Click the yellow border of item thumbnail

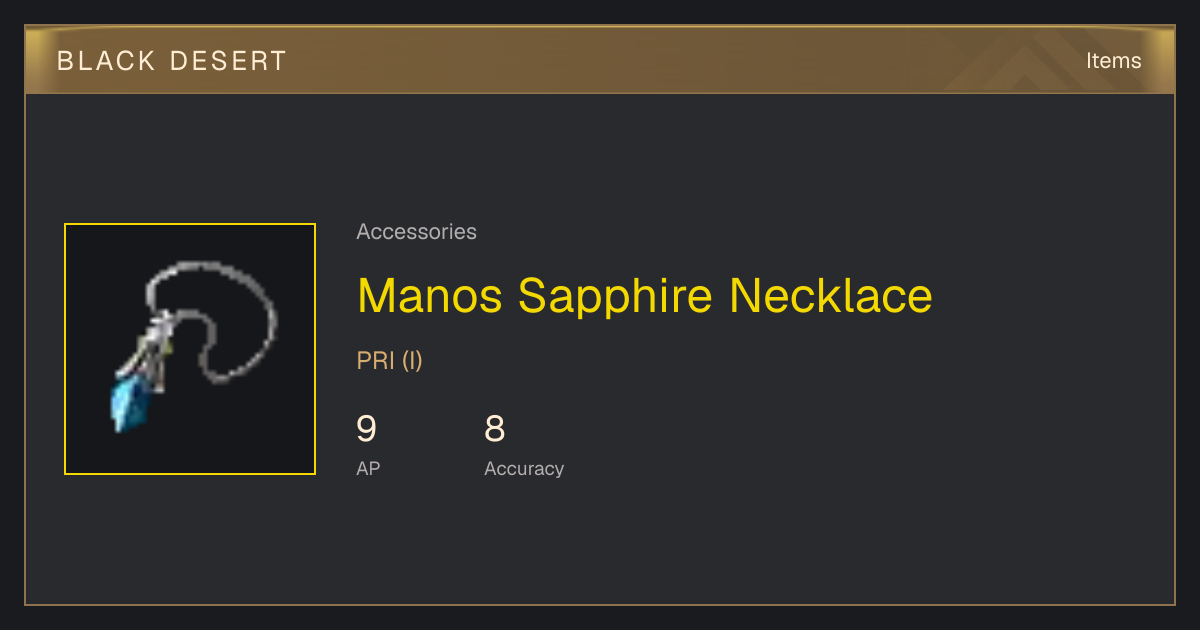pyautogui.click(x=190, y=225)
